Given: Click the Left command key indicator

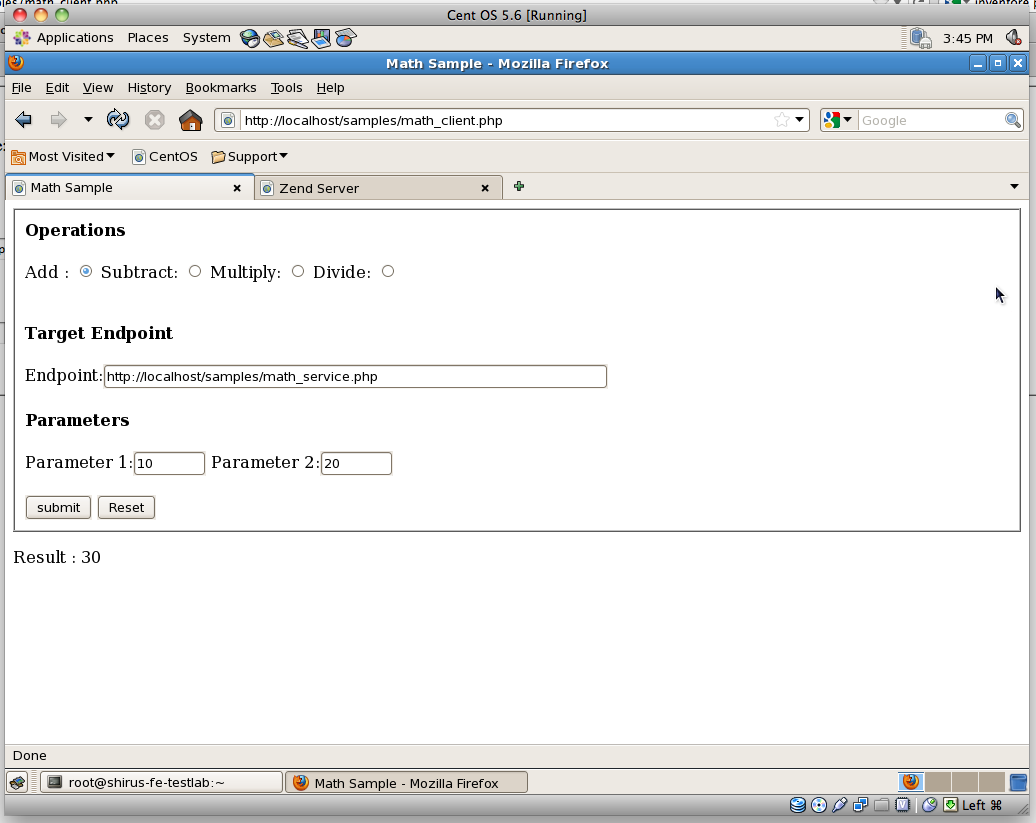Looking at the screenshot, I should [x=975, y=804].
